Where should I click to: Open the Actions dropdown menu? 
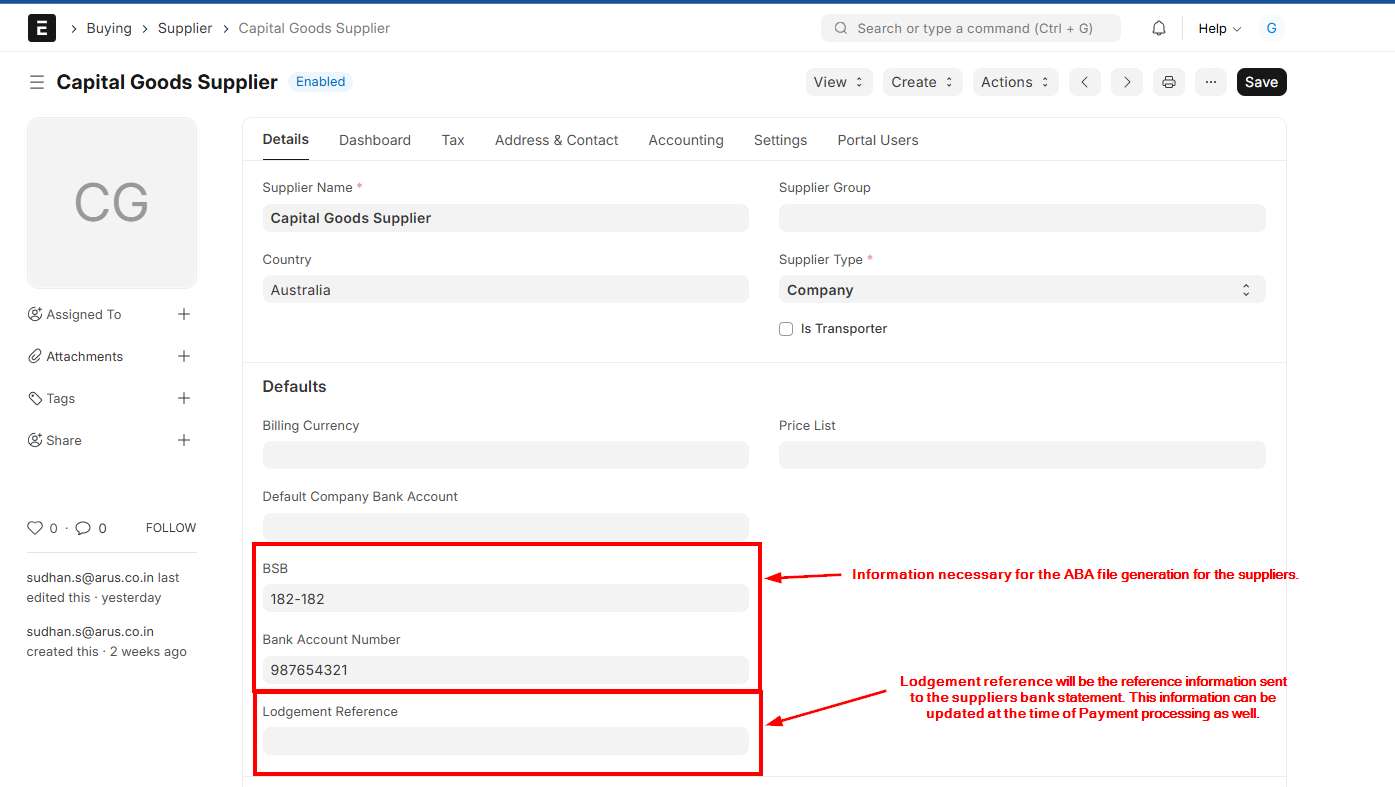click(1015, 82)
